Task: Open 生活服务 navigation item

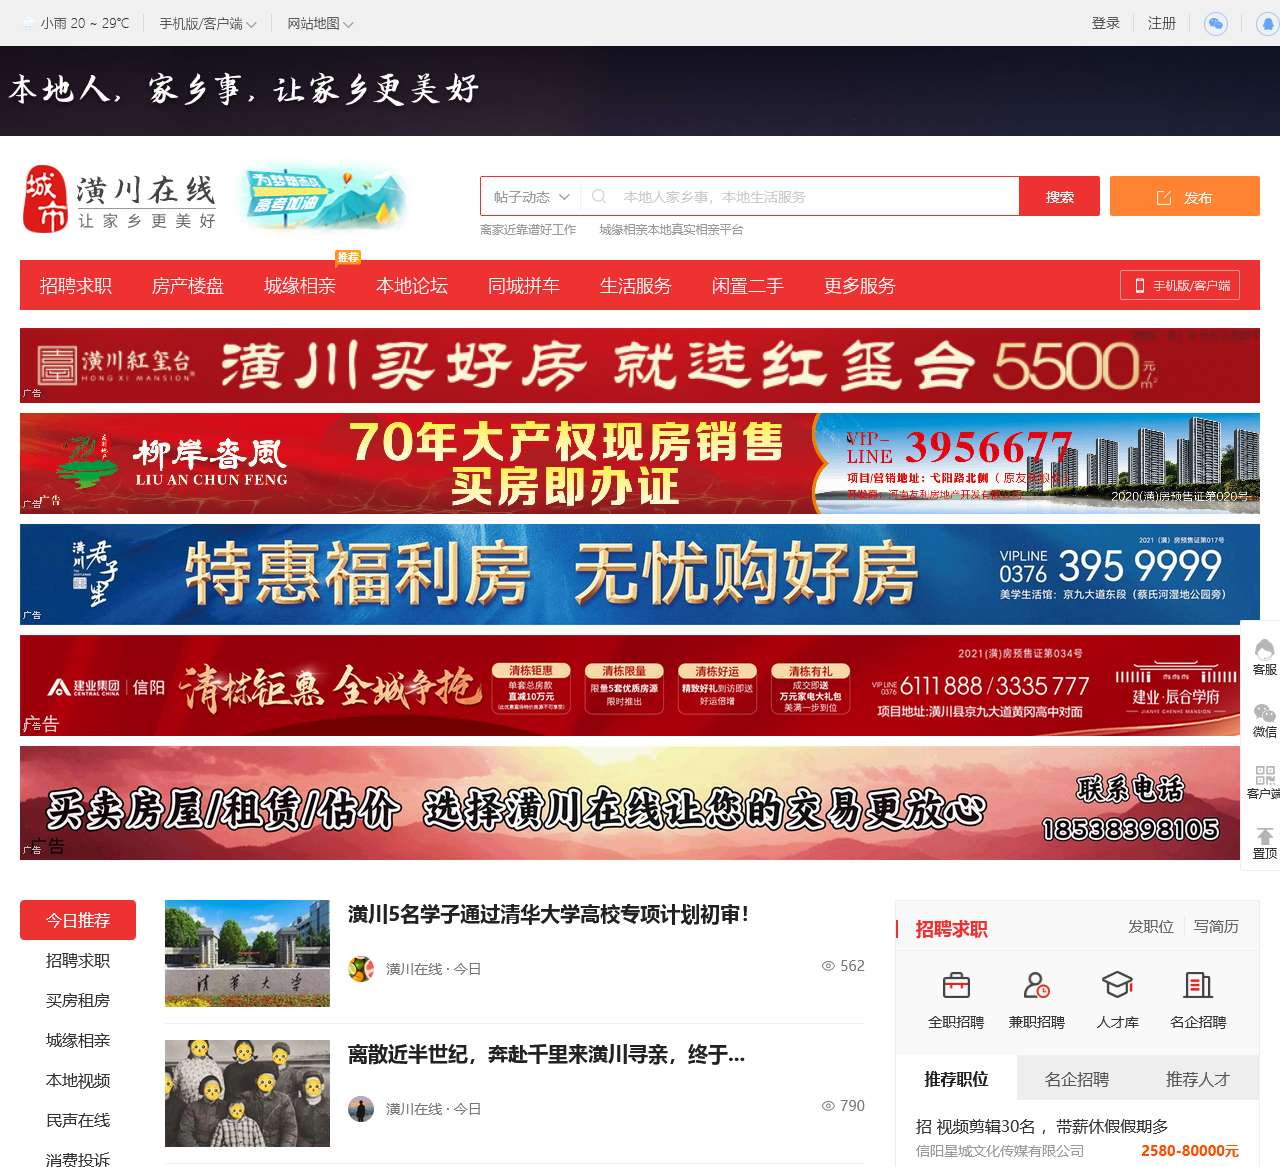Action: [x=636, y=286]
